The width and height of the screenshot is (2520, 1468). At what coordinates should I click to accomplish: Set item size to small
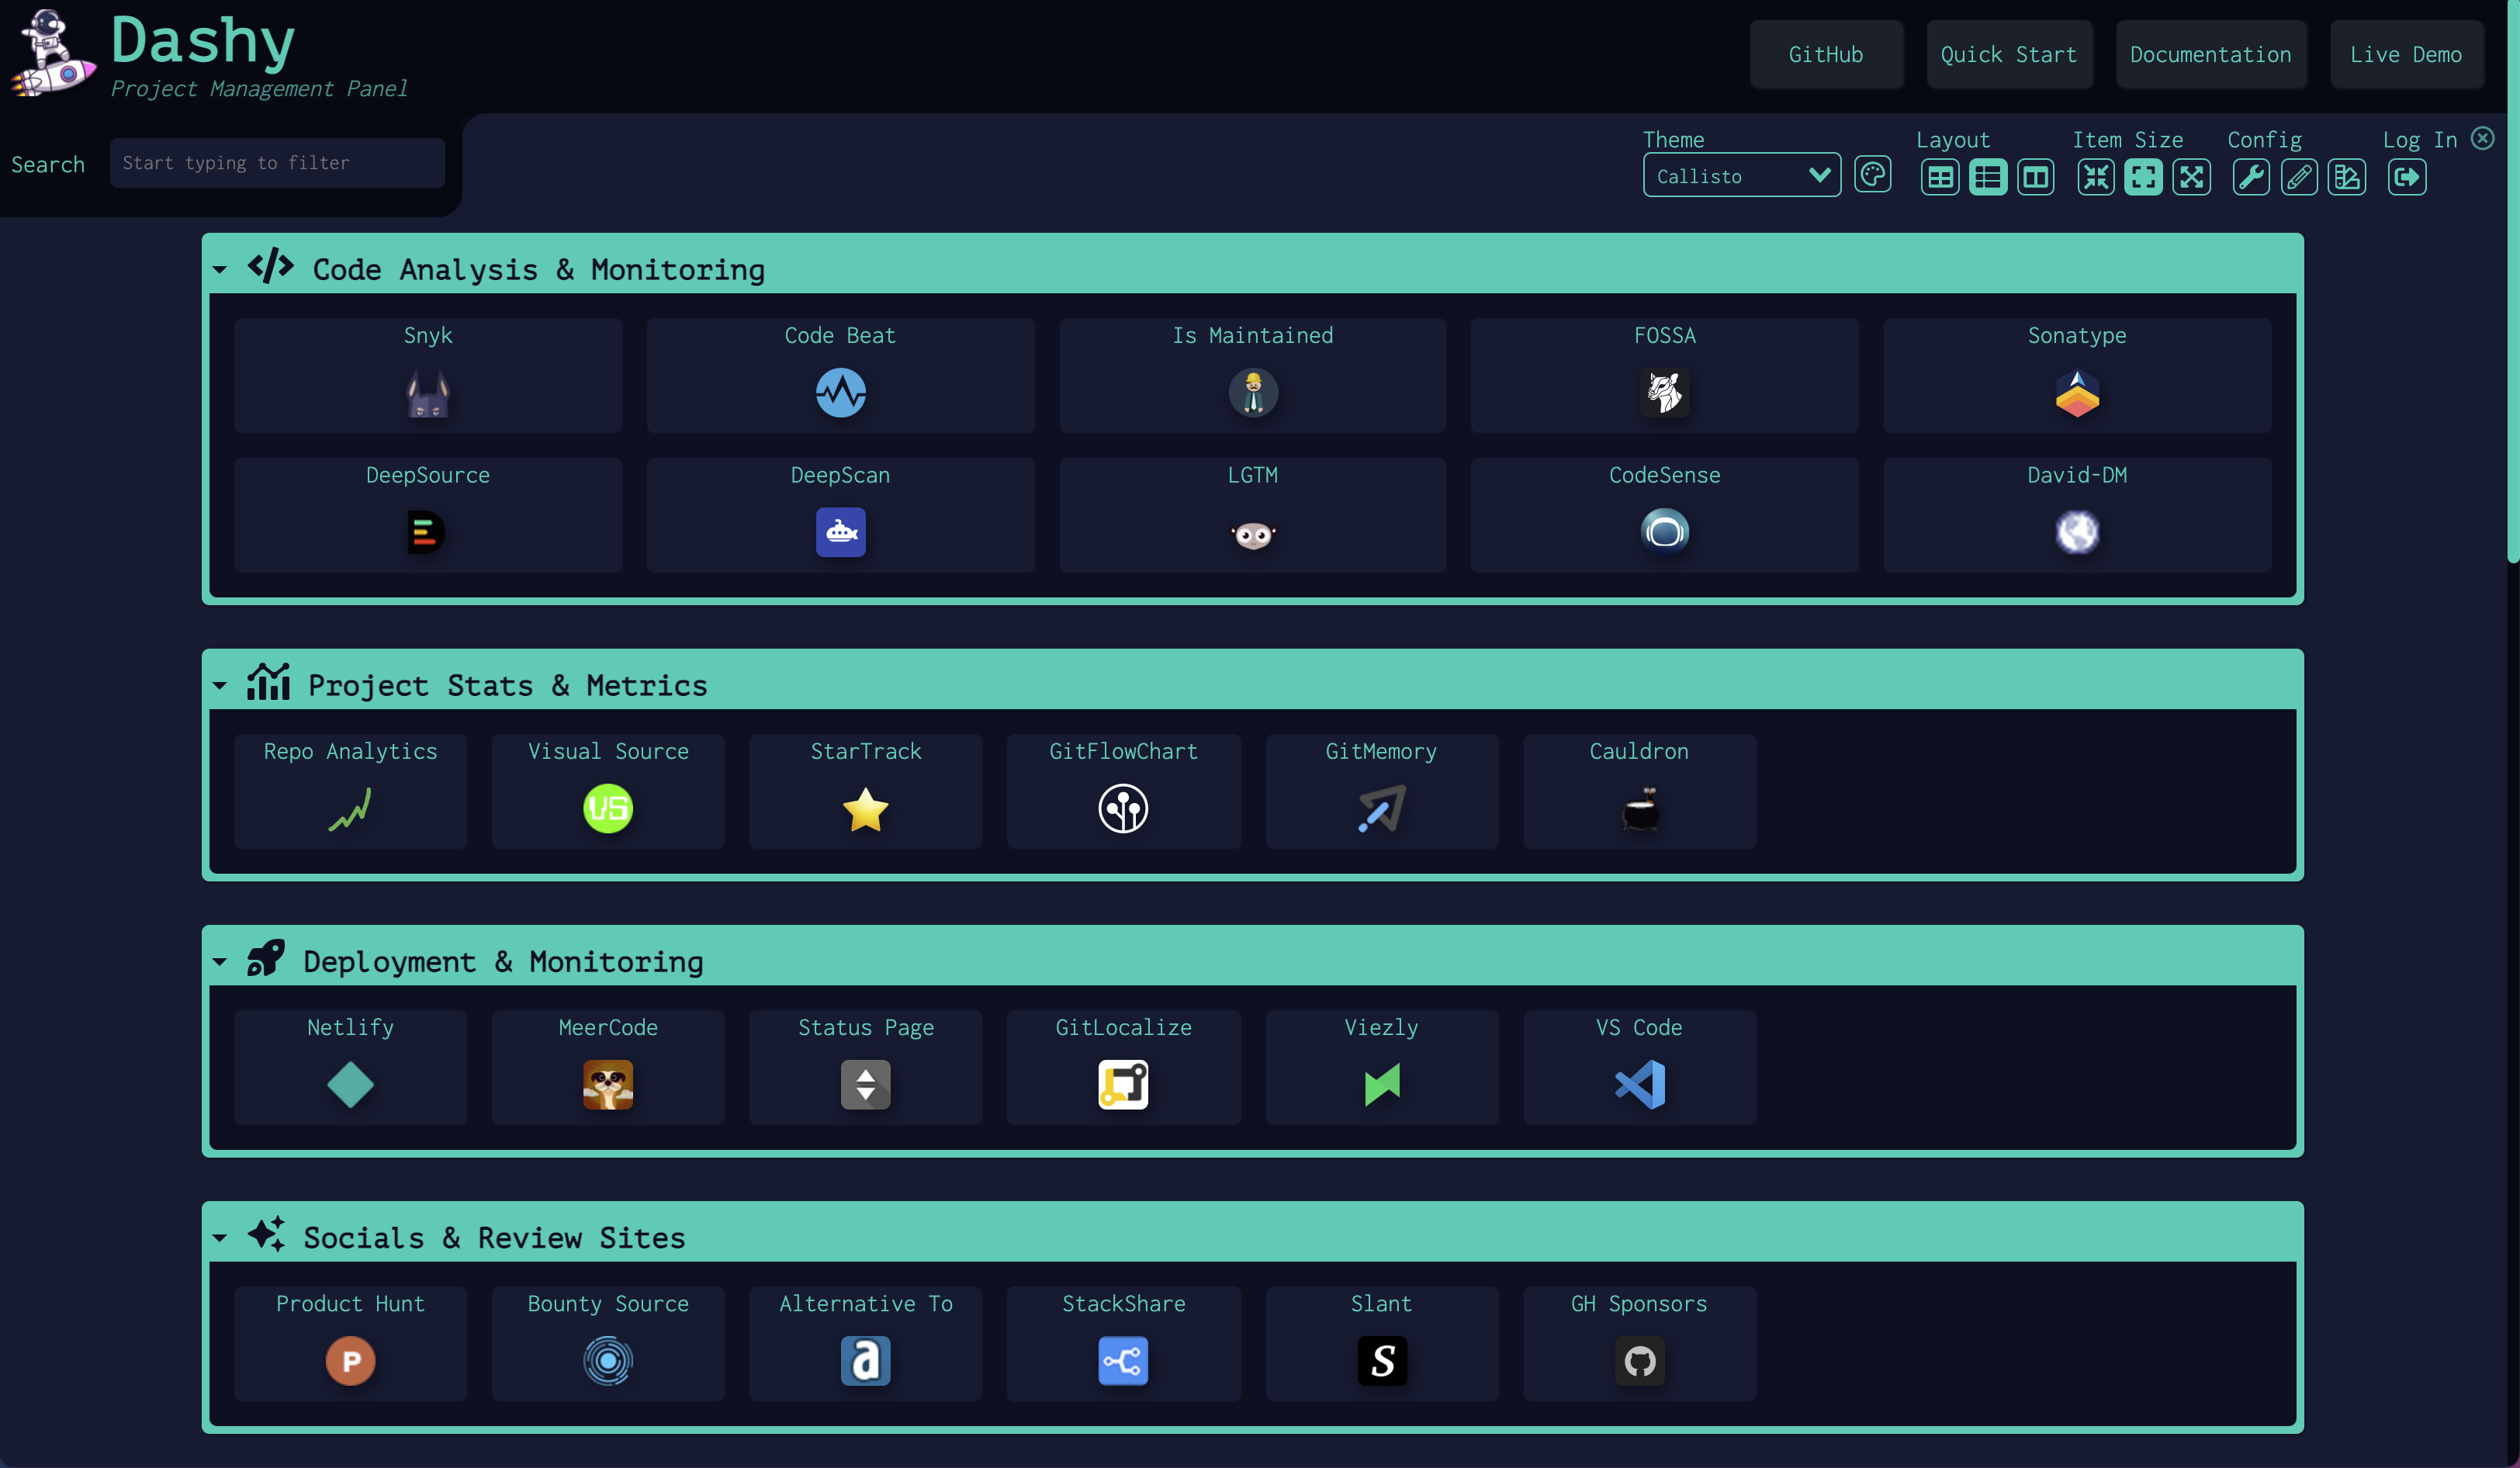pyautogui.click(x=2095, y=178)
